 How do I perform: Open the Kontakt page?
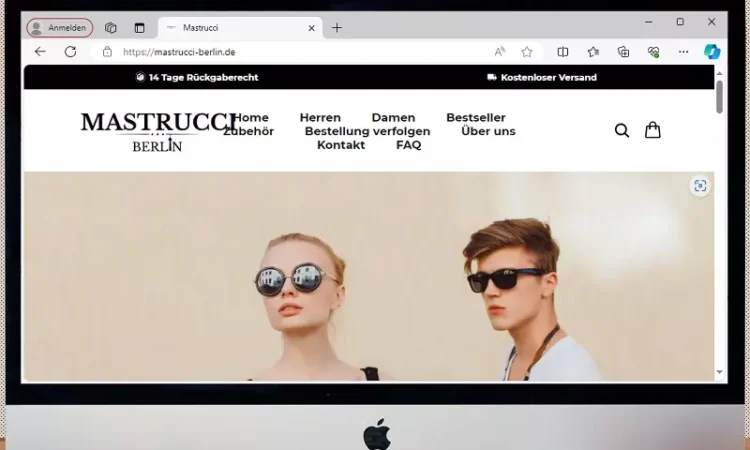[341, 145]
